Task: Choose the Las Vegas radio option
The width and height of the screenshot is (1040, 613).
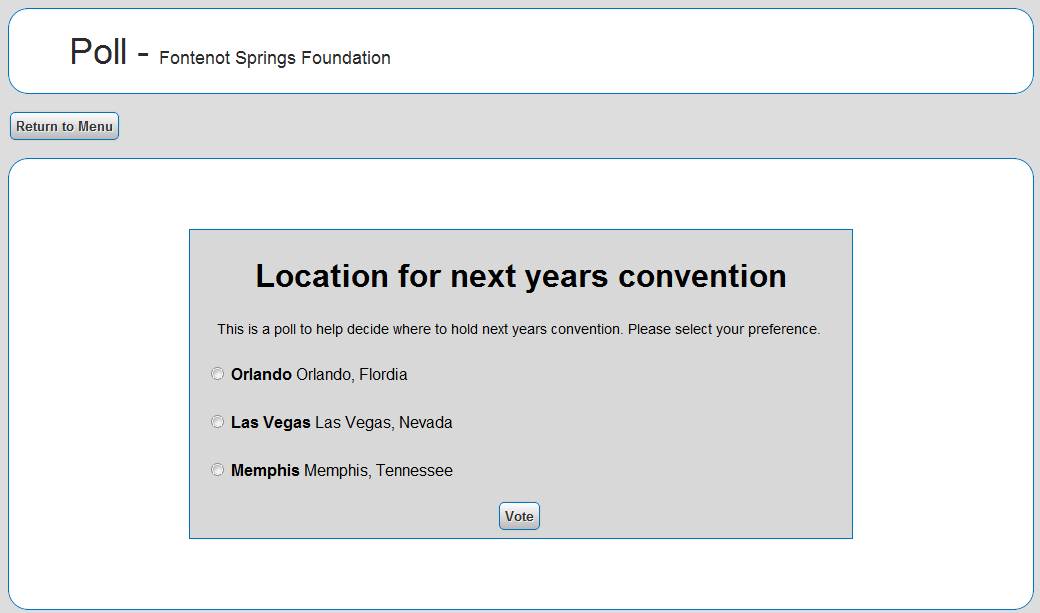Action: 218,422
